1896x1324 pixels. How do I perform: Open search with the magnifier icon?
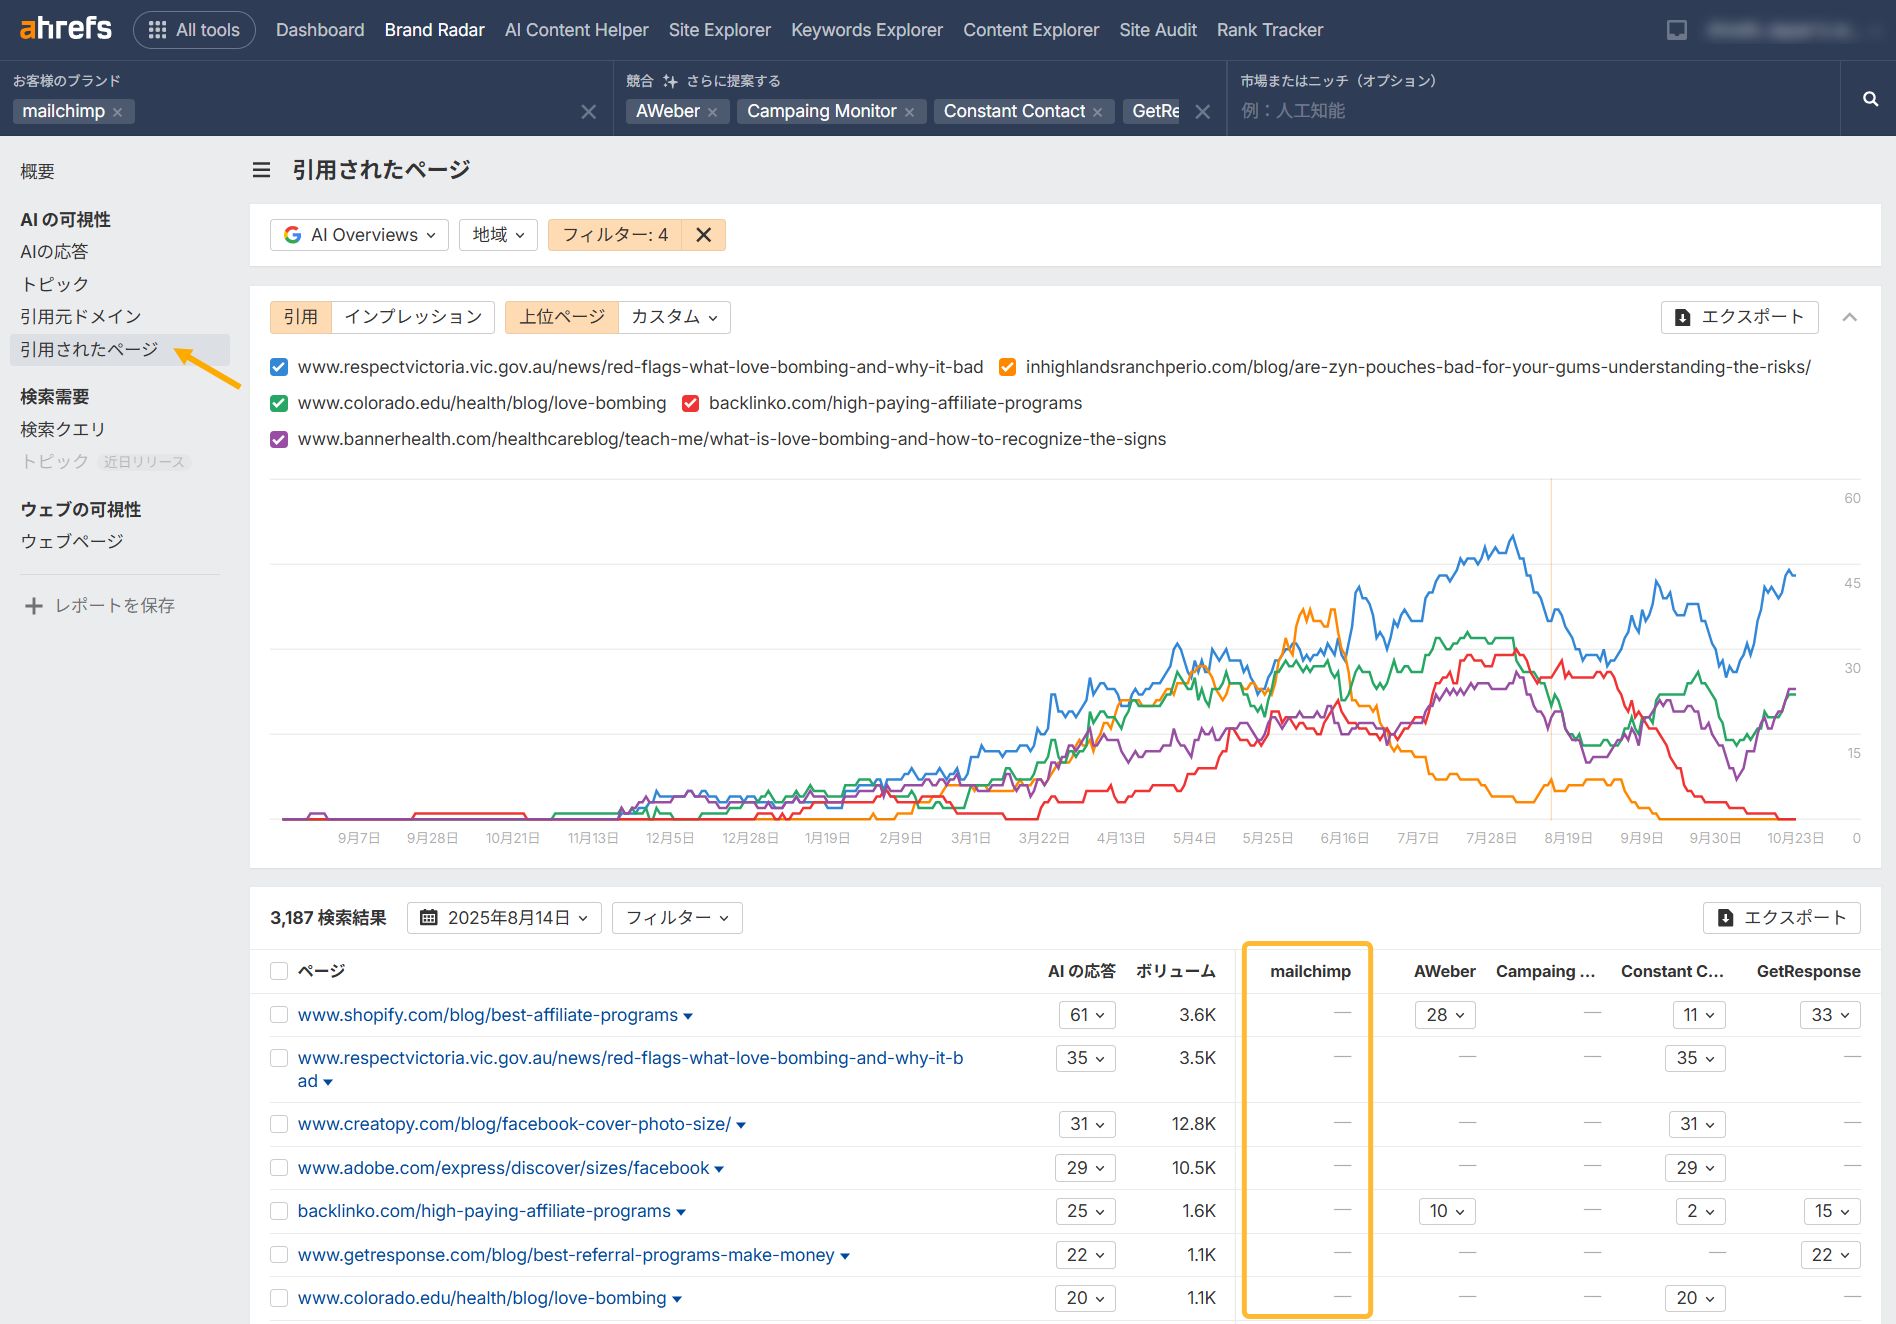pos(1869,99)
